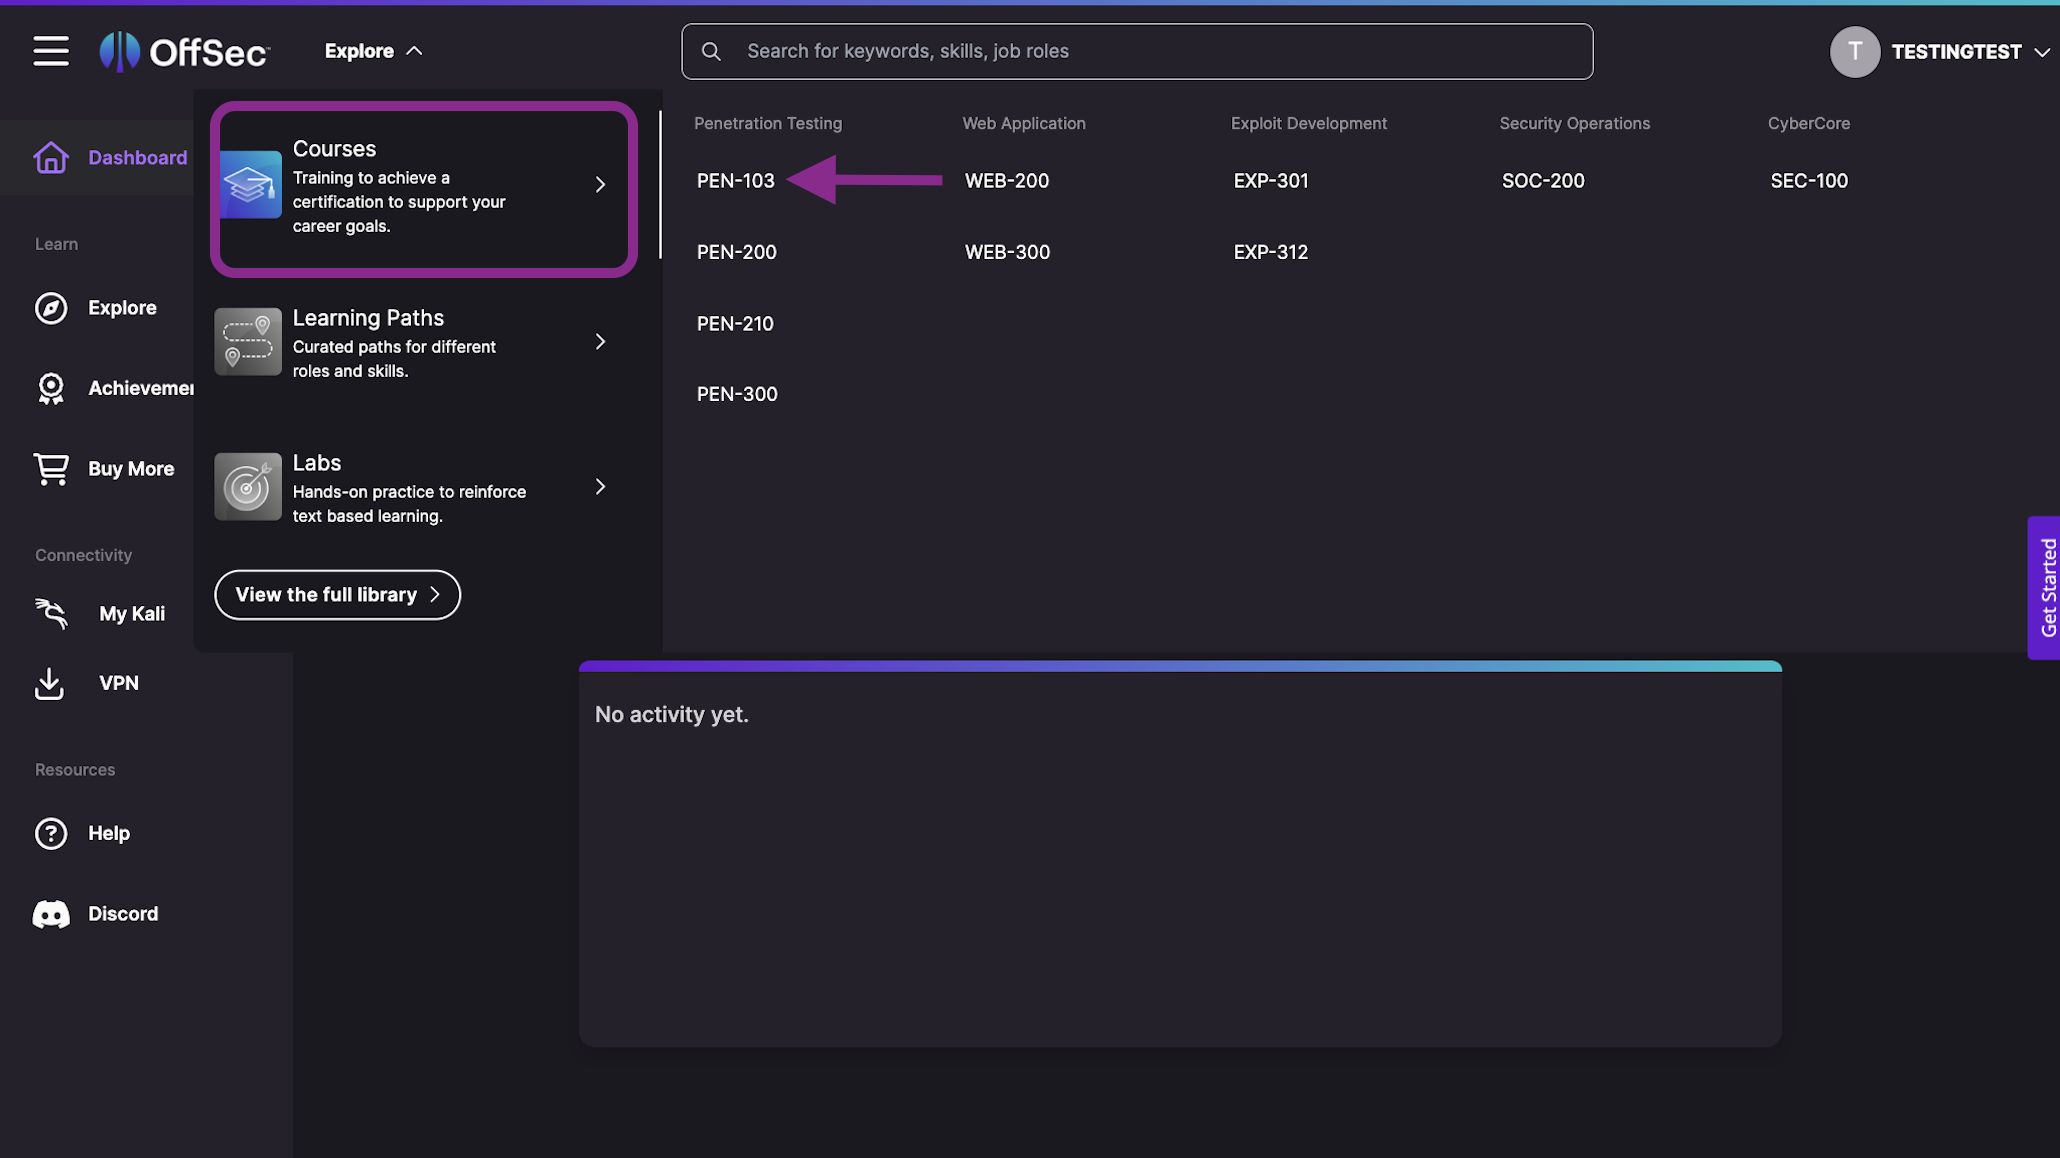Open My Kali dragon icon
Viewport: 2060px width, 1158px height.
pos(51,614)
